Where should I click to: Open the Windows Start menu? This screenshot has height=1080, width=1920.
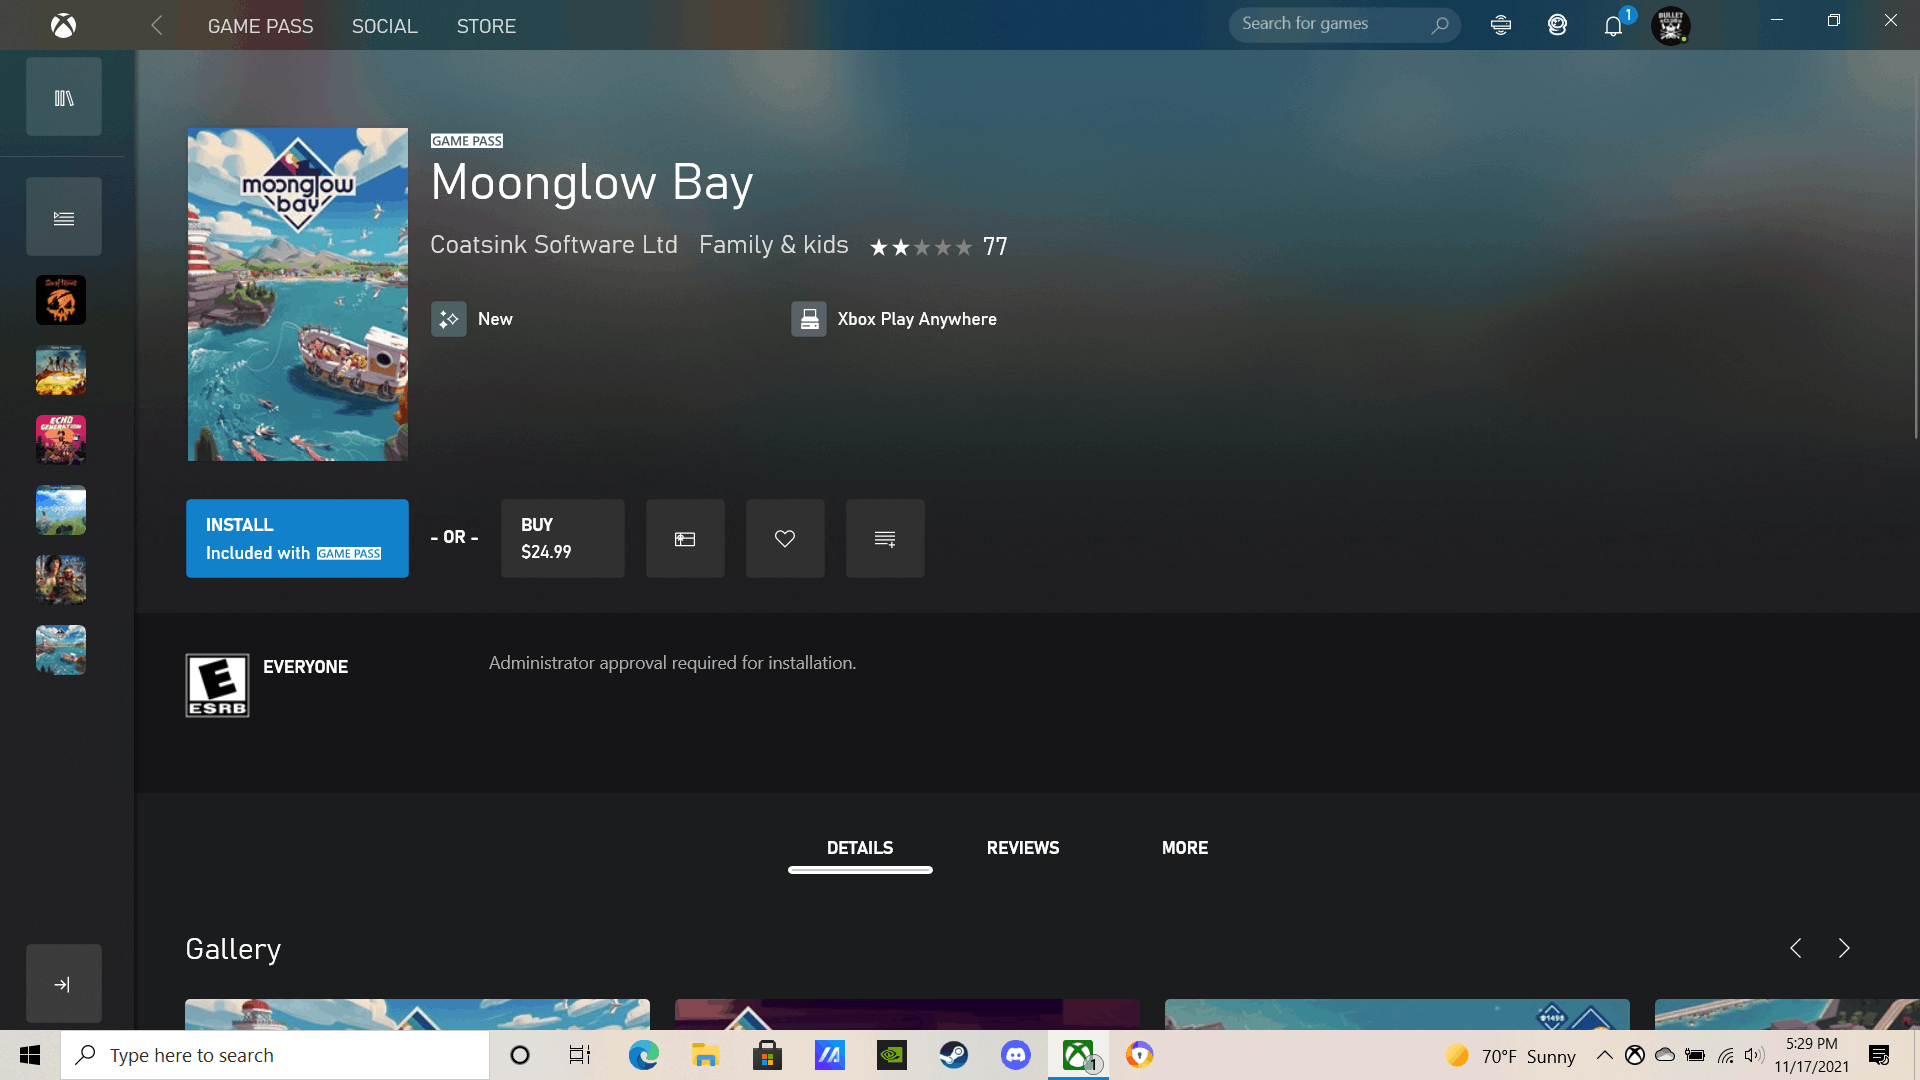(30, 1055)
